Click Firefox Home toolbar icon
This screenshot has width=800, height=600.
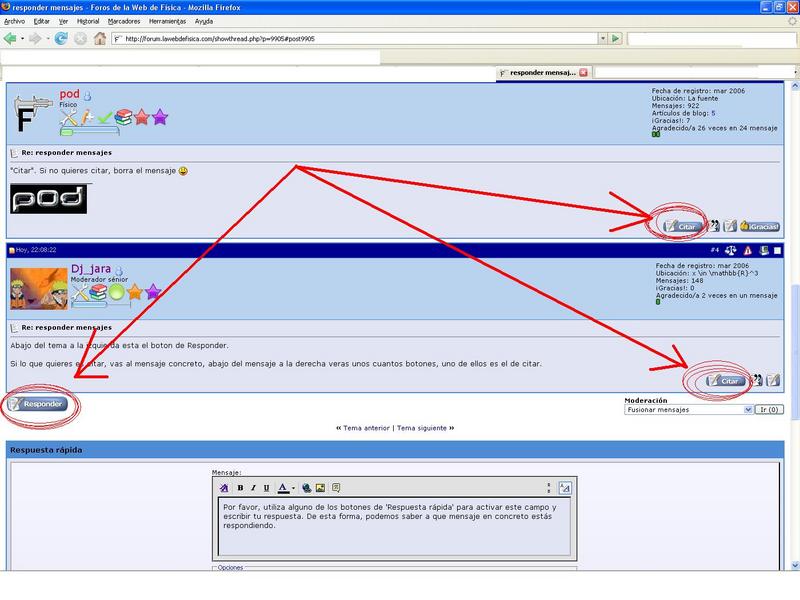point(100,39)
